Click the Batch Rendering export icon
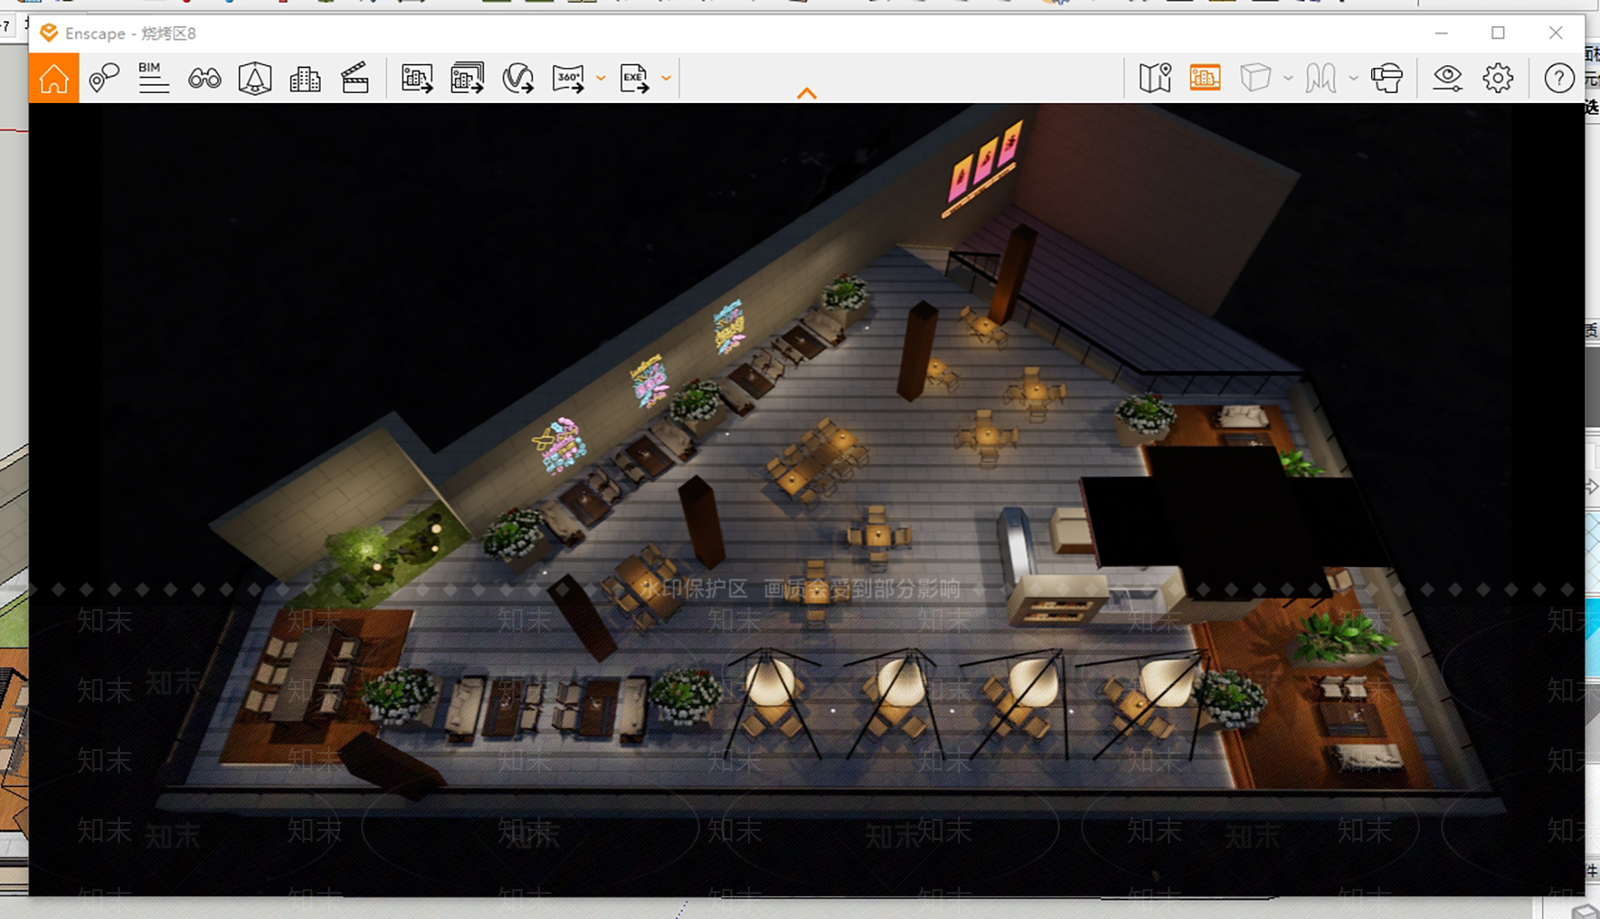Image resolution: width=1600 pixels, height=919 pixels. click(467, 77)
